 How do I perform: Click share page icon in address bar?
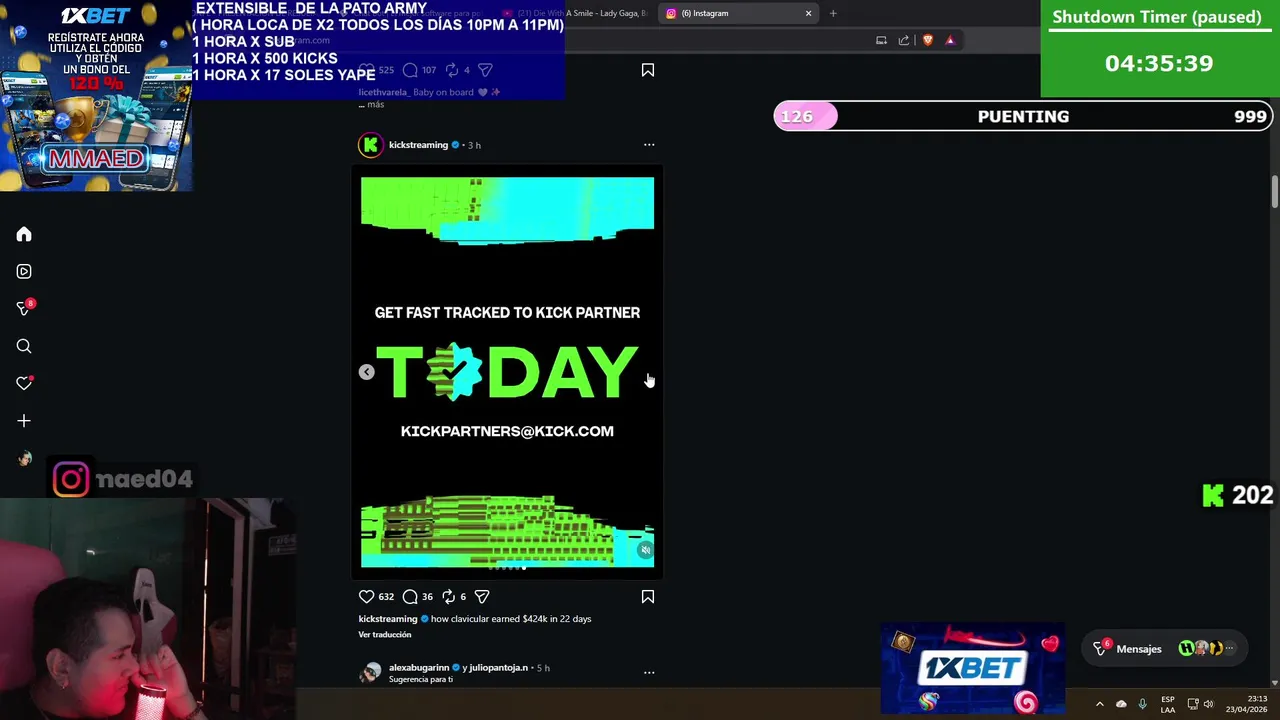coord(904,40)
